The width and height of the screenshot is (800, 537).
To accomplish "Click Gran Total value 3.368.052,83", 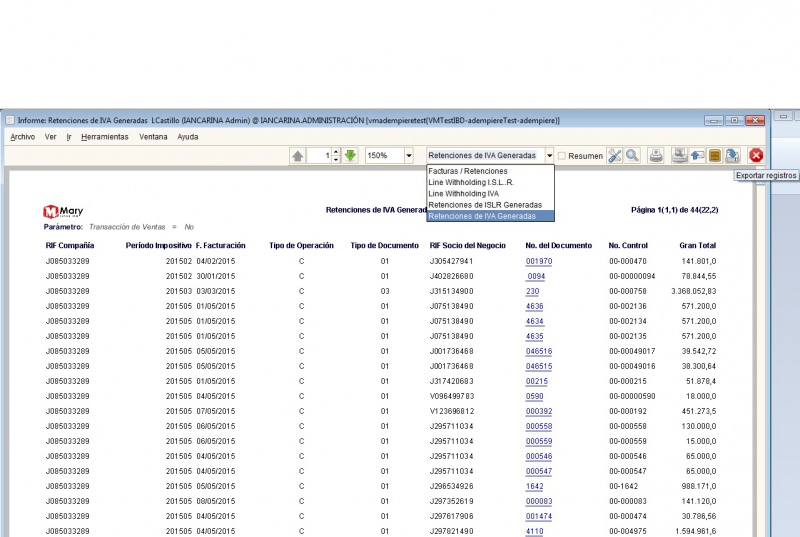I will tap(693, 291).
